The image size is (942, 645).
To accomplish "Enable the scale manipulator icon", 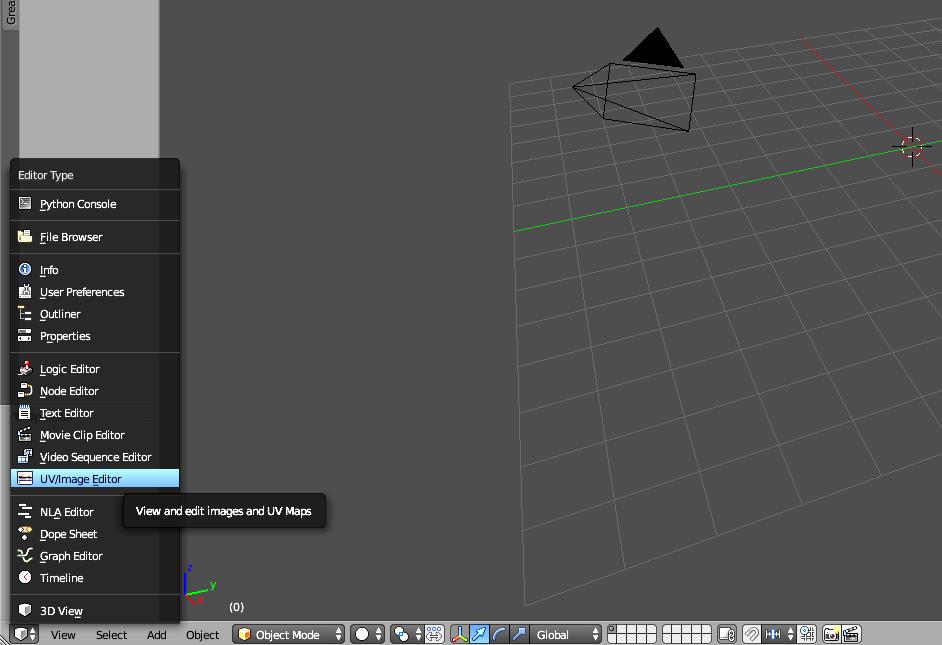I will point(519,634).
